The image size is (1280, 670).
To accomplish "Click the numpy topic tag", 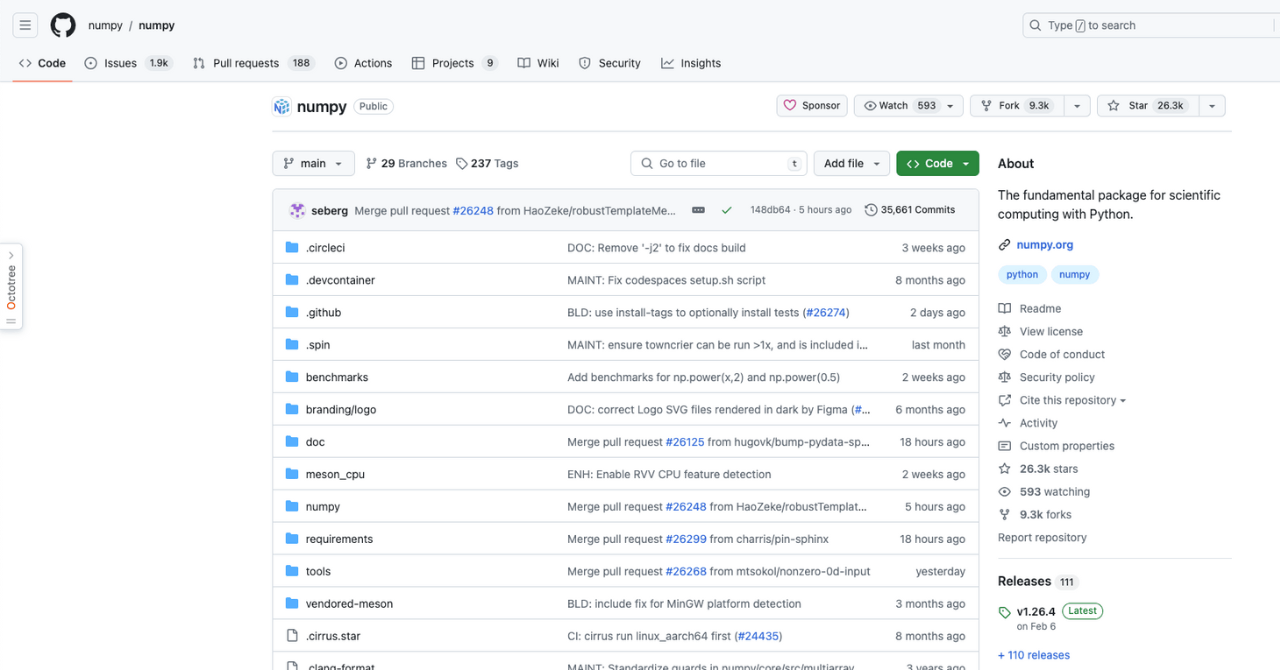I will click(x=1075, y=274).
